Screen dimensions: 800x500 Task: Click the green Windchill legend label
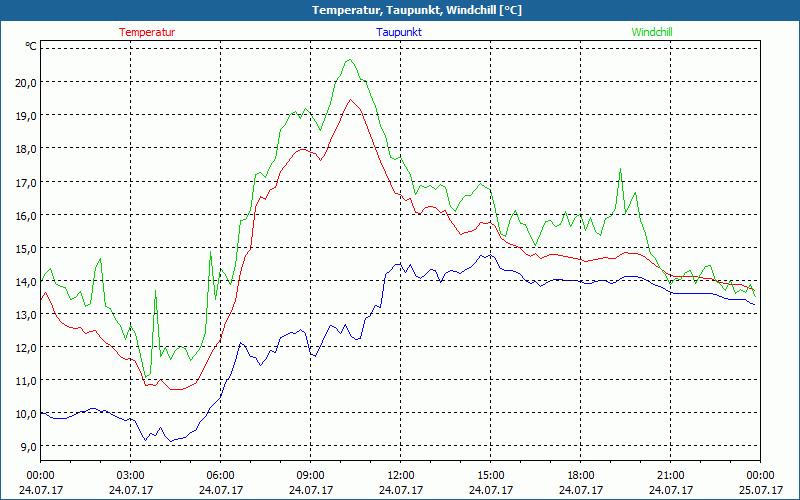point(652,32)
